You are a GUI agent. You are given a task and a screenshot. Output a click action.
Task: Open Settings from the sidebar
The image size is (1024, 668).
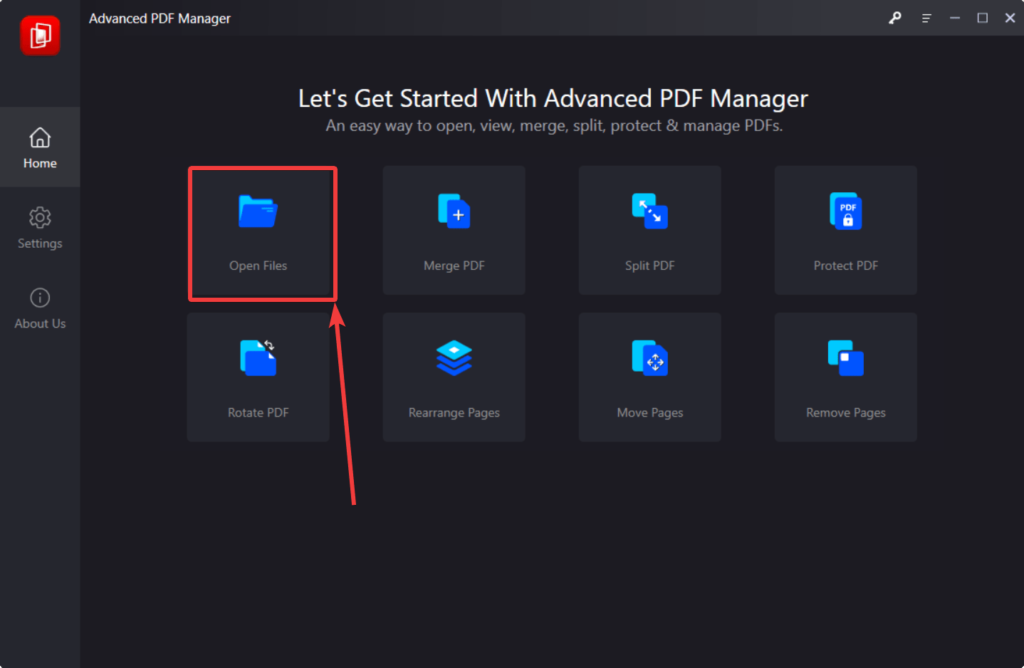(40, 228)
